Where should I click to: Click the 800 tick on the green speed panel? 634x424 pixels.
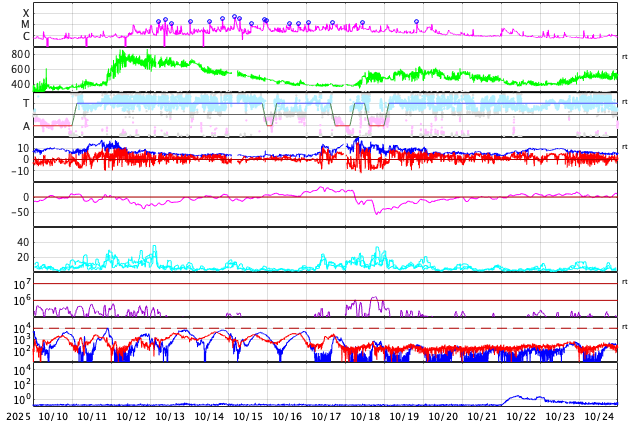click(x=21, y=54)
